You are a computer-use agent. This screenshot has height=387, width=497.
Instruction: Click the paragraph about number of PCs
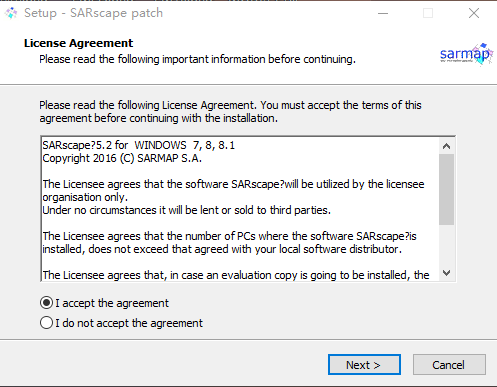(229, 243)
